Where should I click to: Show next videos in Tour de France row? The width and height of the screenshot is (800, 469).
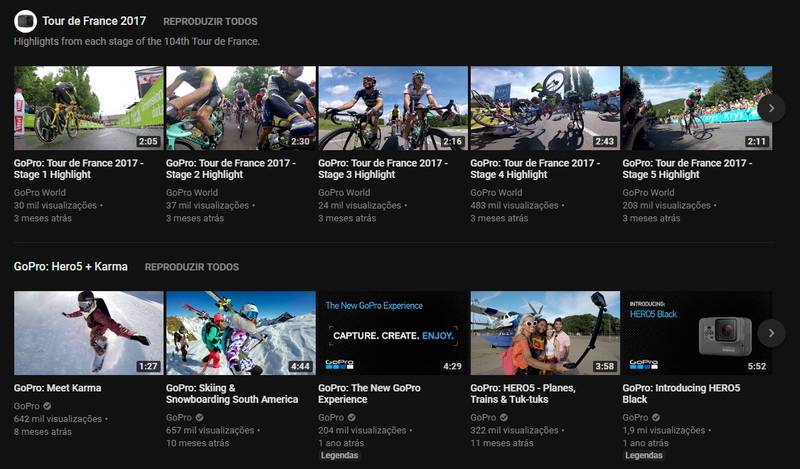point(771,108)
